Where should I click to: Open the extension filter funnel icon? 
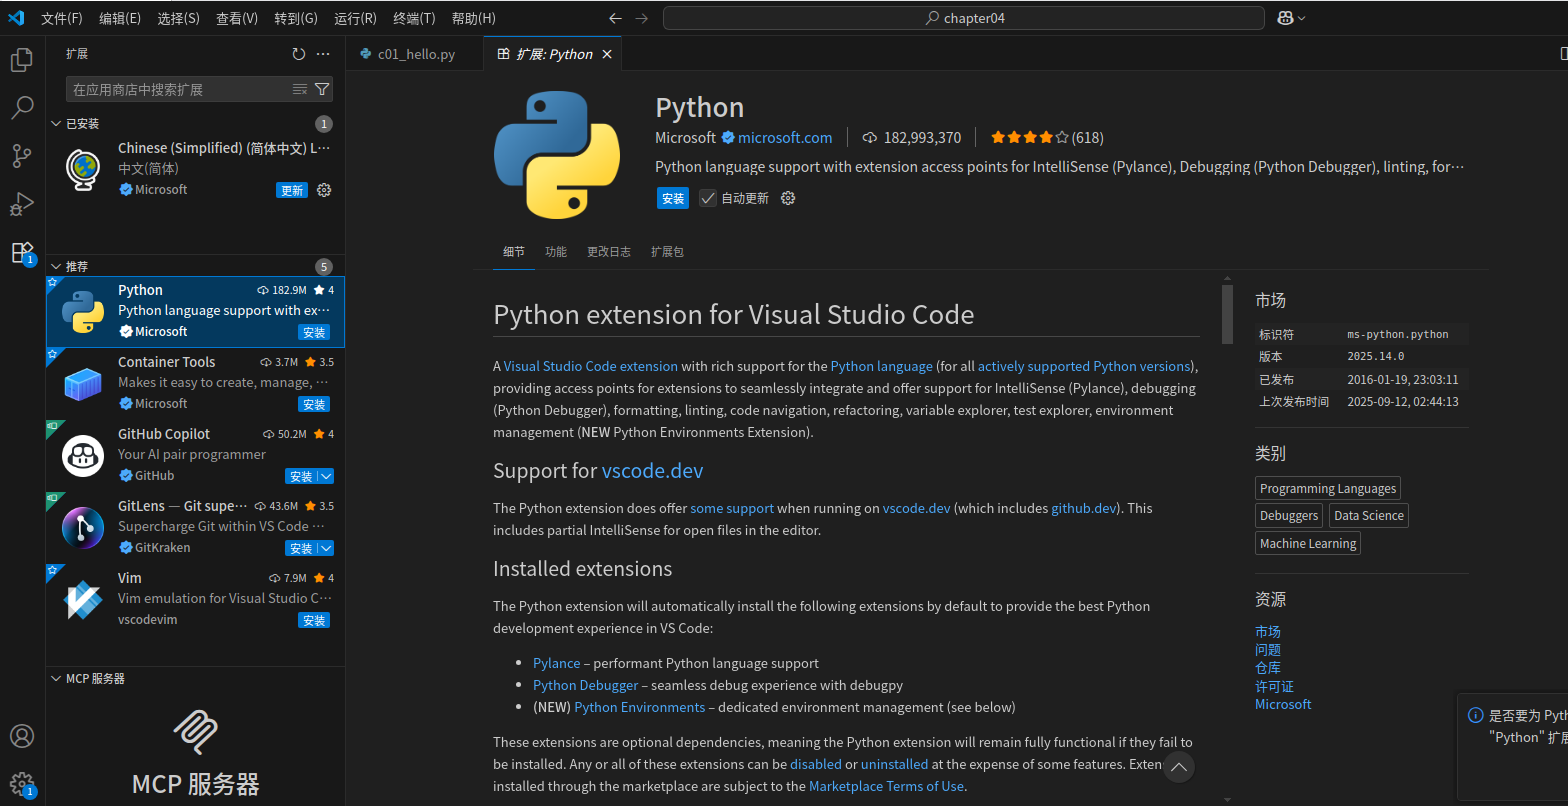click(322, 89)
